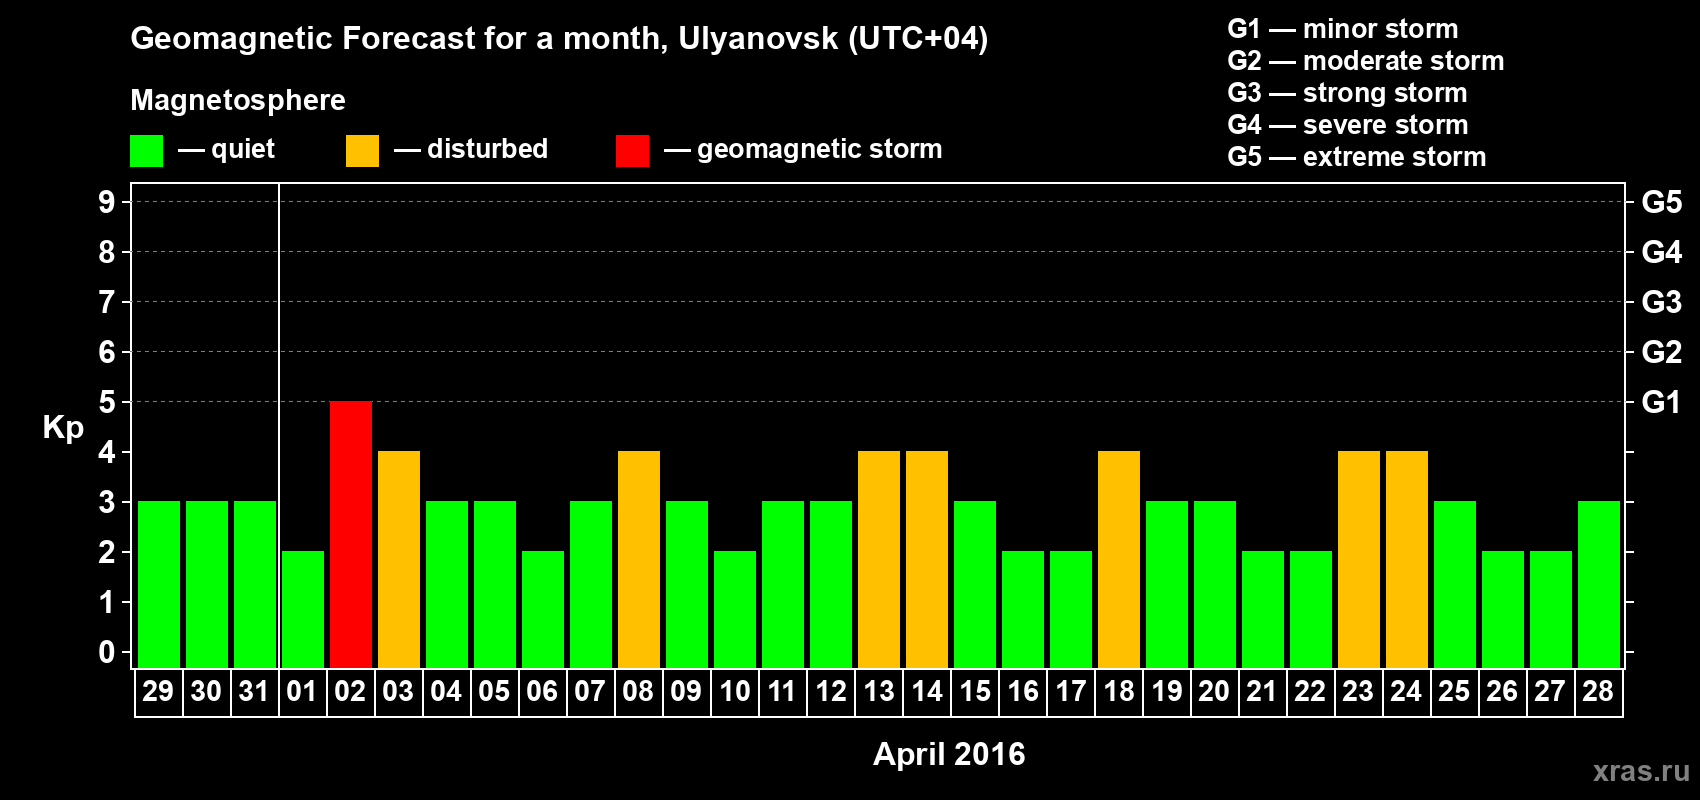Click the '— geomagnetic storm' legend label
1700x800 pixels.
pyautogui.click(x=803, y=149)
